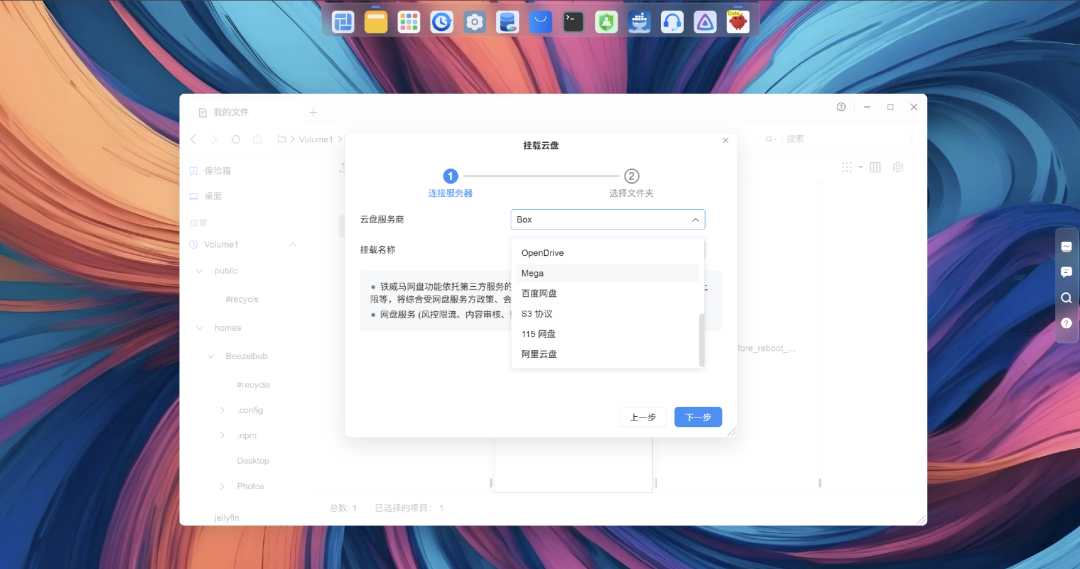Select S3 协议 from provider list
This screenshot has width=1080, height=569.
(607, 313)
